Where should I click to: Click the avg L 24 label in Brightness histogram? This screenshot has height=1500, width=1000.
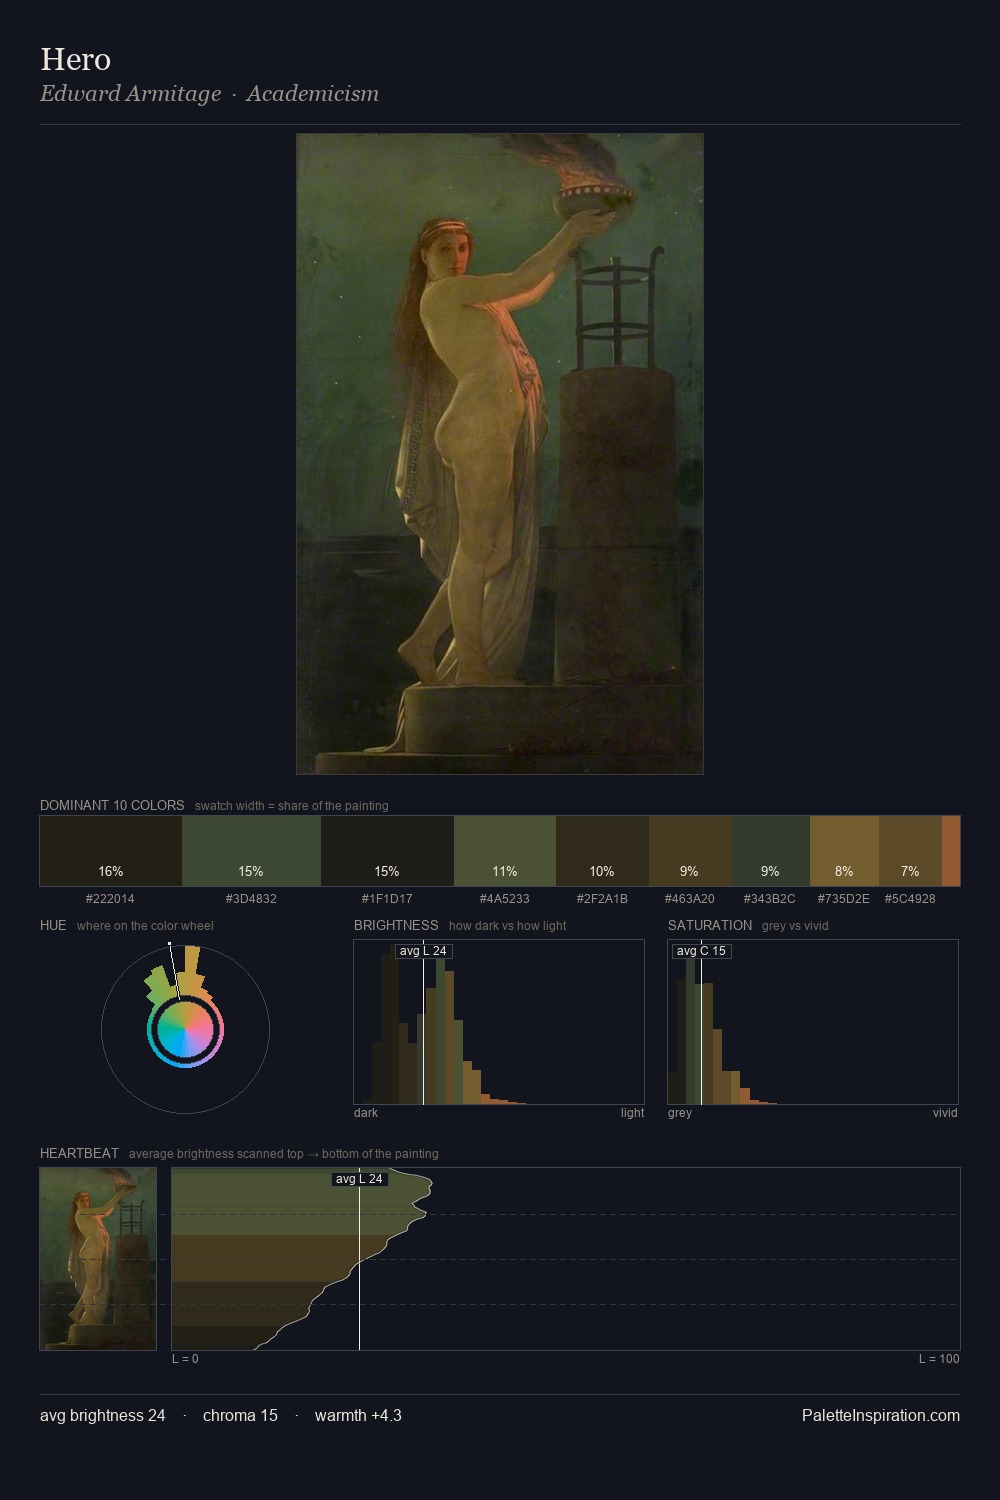click(x=423, y=951)
